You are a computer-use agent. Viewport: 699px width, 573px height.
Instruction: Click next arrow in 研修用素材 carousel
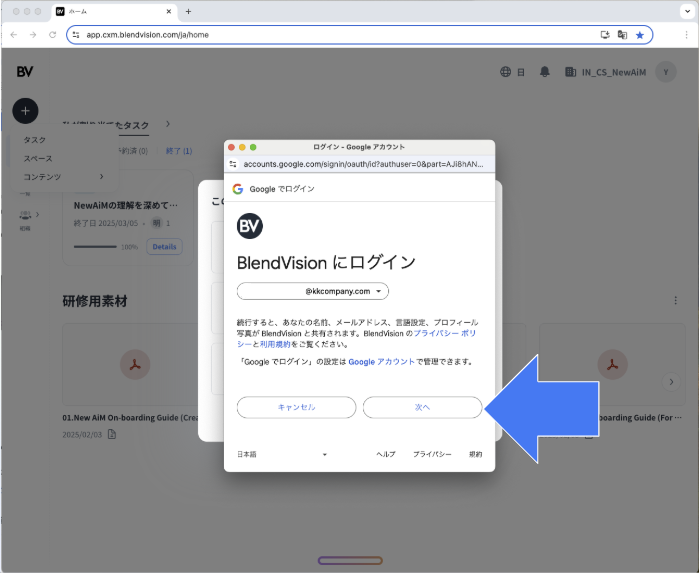click(671, 382)
